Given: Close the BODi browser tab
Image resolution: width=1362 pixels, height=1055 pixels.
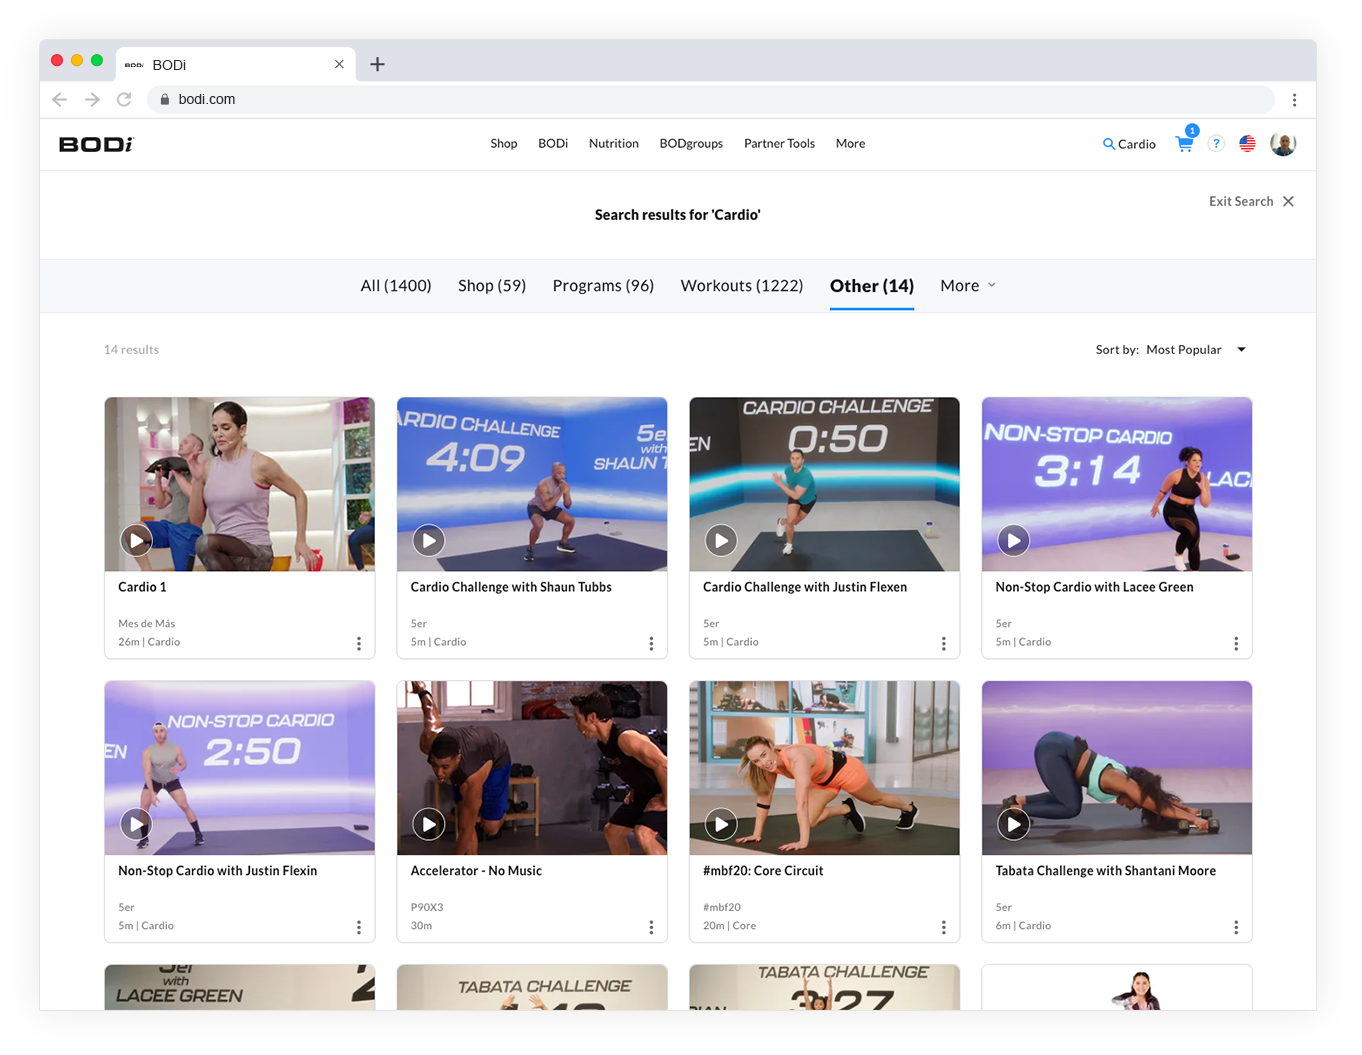Looking at the screenshot, I should (x=339, y=64).
